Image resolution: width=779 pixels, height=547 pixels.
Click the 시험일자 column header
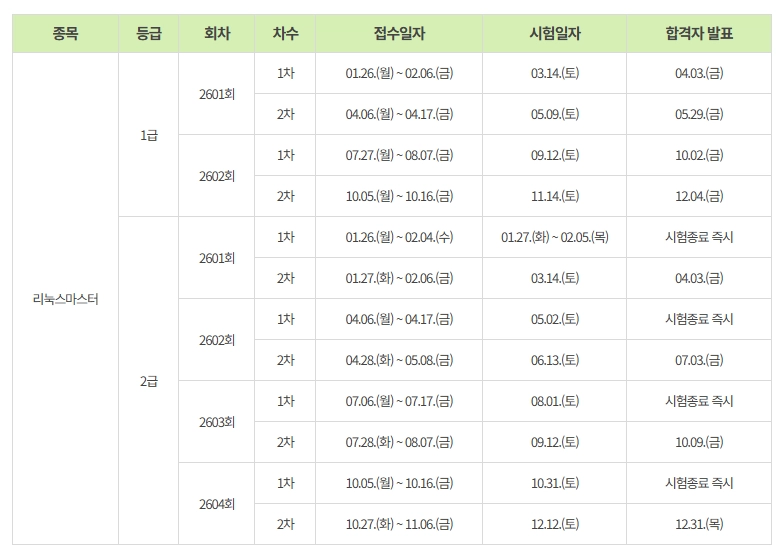pyautogui.click(x=554, y=33)
